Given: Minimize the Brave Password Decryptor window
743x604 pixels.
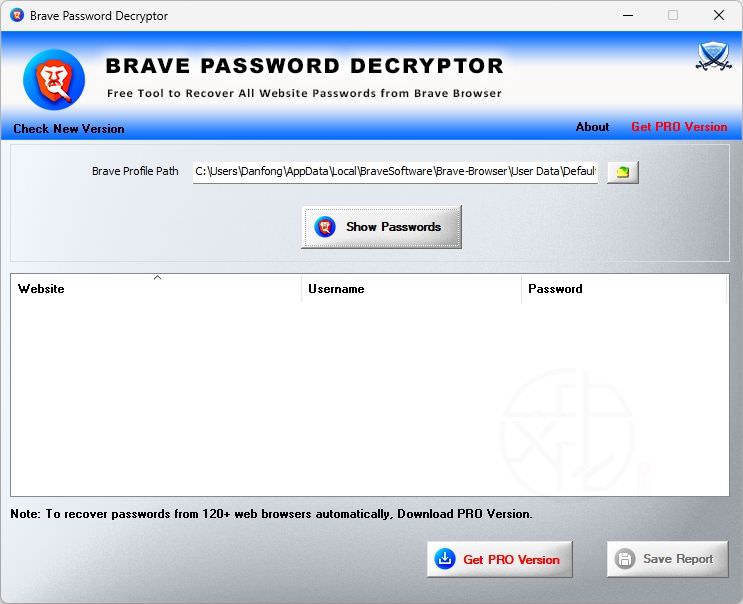Looking at the screenshot, I should click(x=628, y=15).
